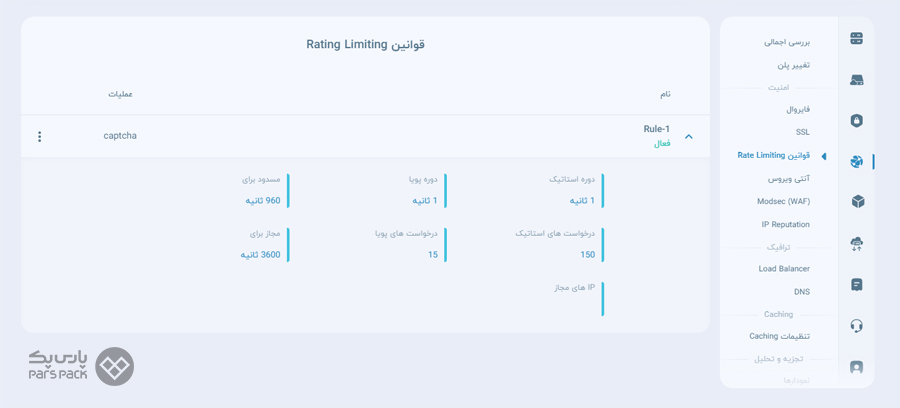Open the Load Balancer menu item
The image size is (900, 408).
(784, 269)
